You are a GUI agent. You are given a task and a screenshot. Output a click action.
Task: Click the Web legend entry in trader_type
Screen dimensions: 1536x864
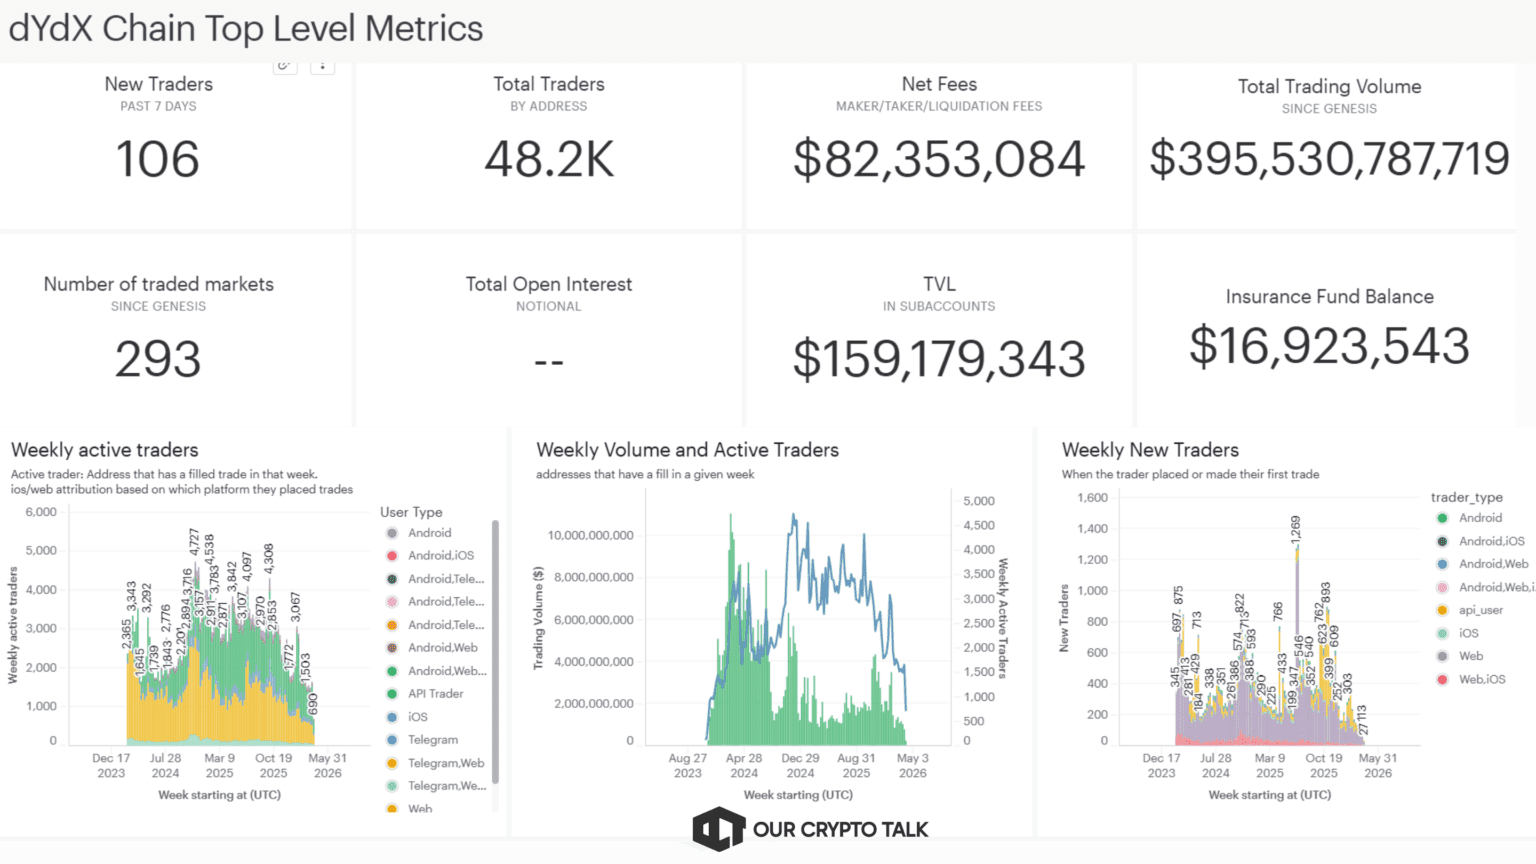coord(1470,656)
